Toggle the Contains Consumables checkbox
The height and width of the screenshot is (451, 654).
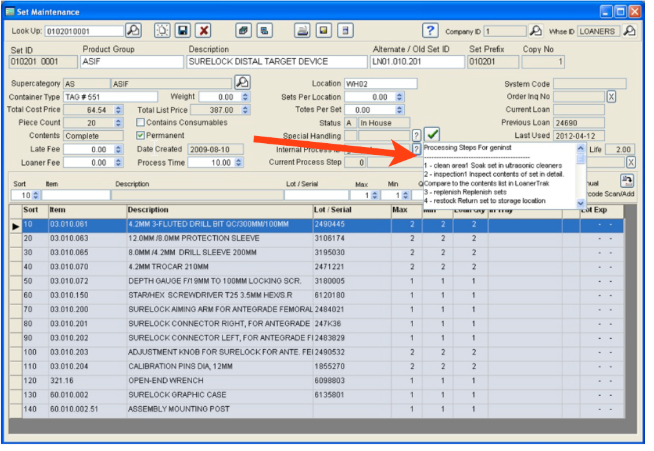(x=142, y=122)
